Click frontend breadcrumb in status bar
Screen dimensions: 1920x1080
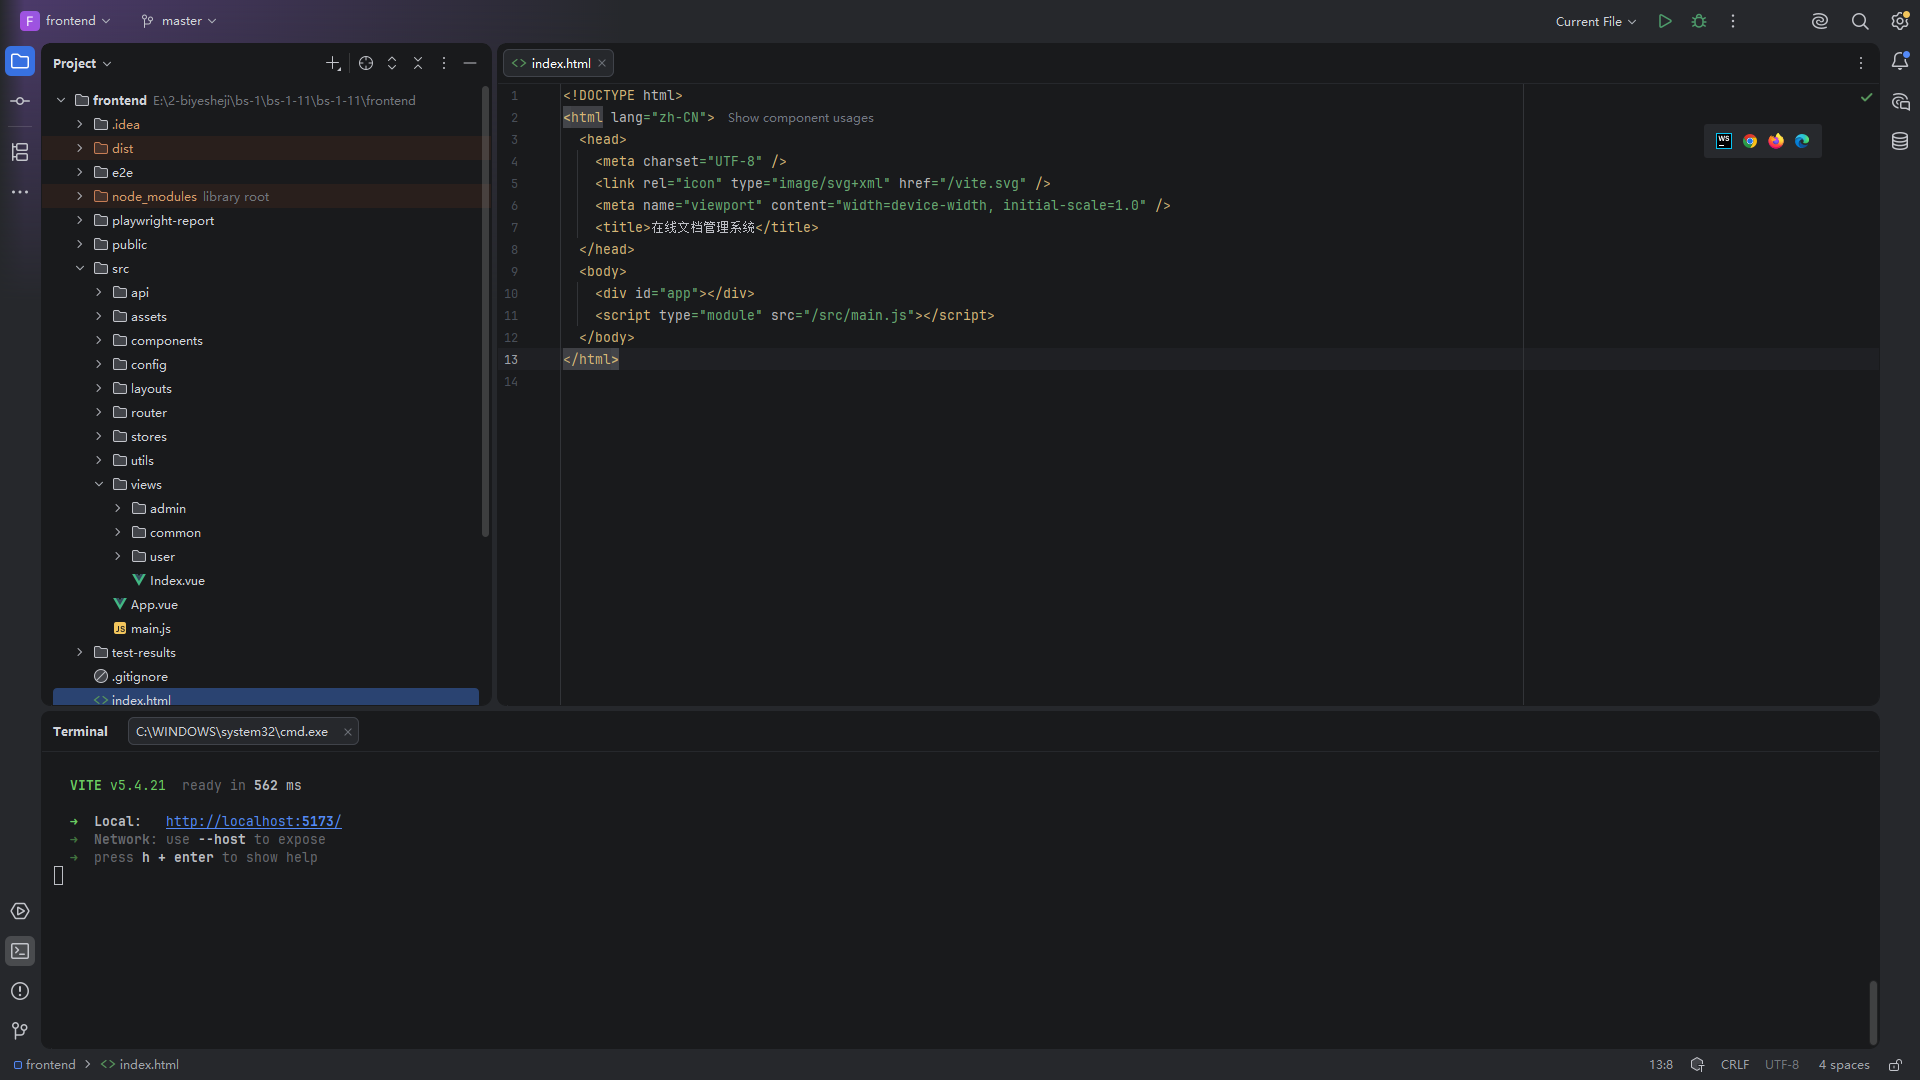point(44,1065)
